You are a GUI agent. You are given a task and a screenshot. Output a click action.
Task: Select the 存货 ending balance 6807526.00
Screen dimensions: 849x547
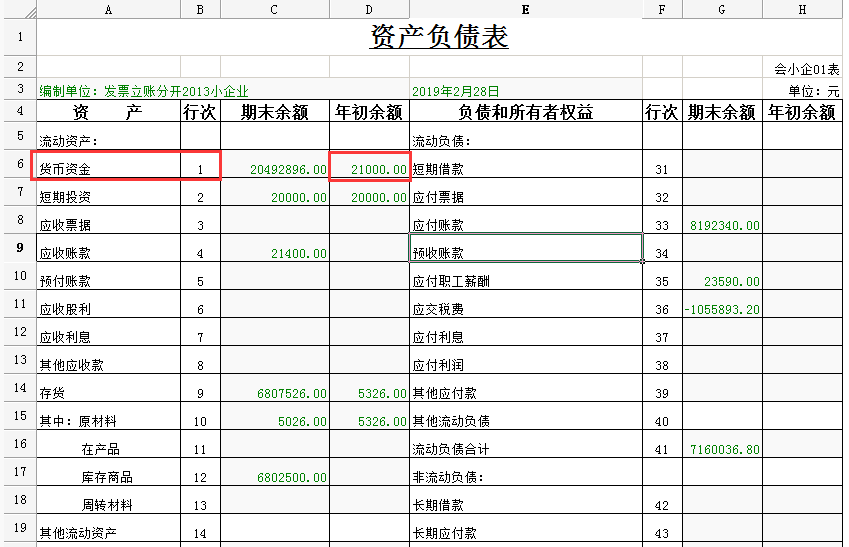pos(275,393)
